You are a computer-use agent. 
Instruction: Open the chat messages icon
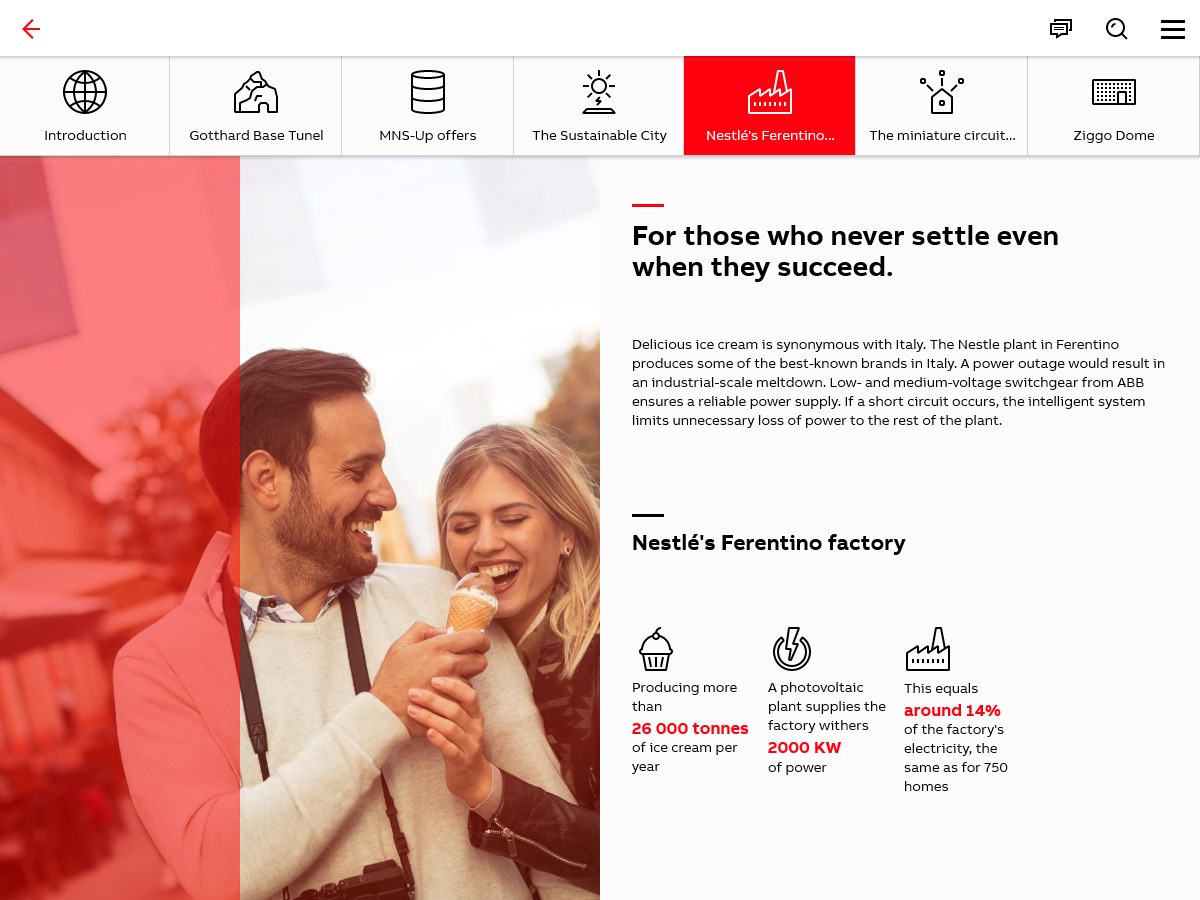click(x=1061, y=29)
